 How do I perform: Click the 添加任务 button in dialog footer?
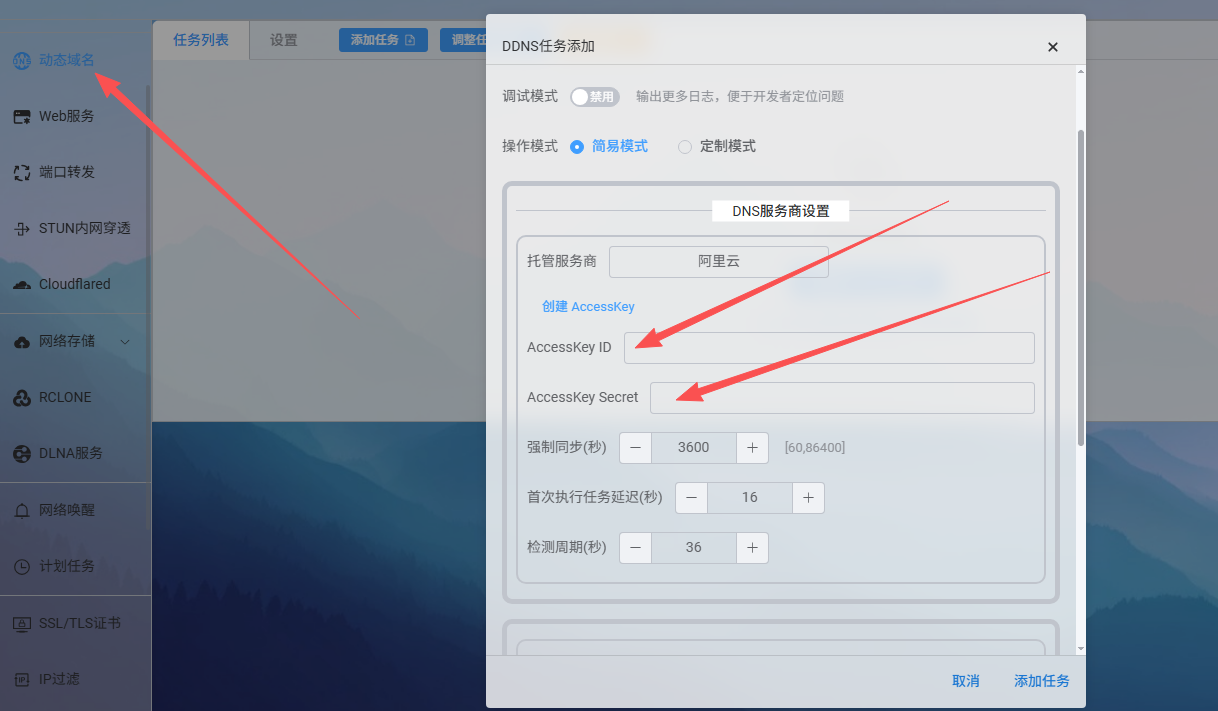click(1042, 681)
